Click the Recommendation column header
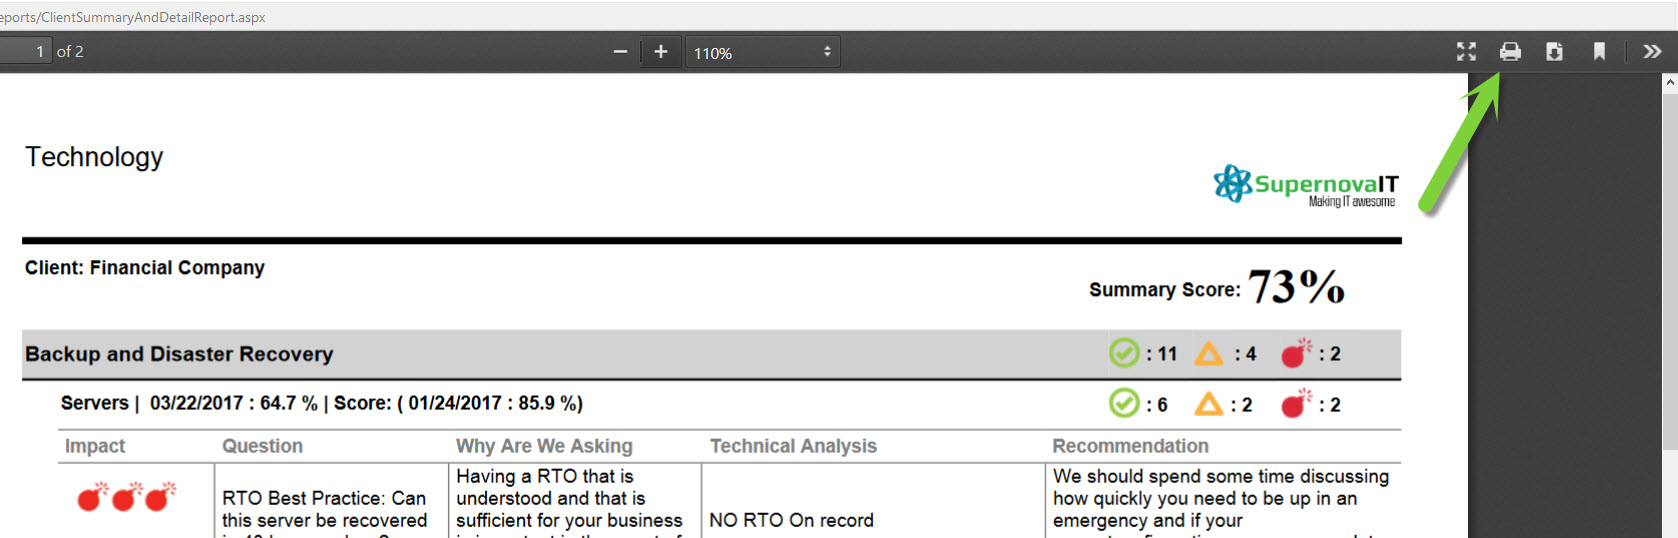Viewport: 1678px width, 538px height. point(1130,446)
